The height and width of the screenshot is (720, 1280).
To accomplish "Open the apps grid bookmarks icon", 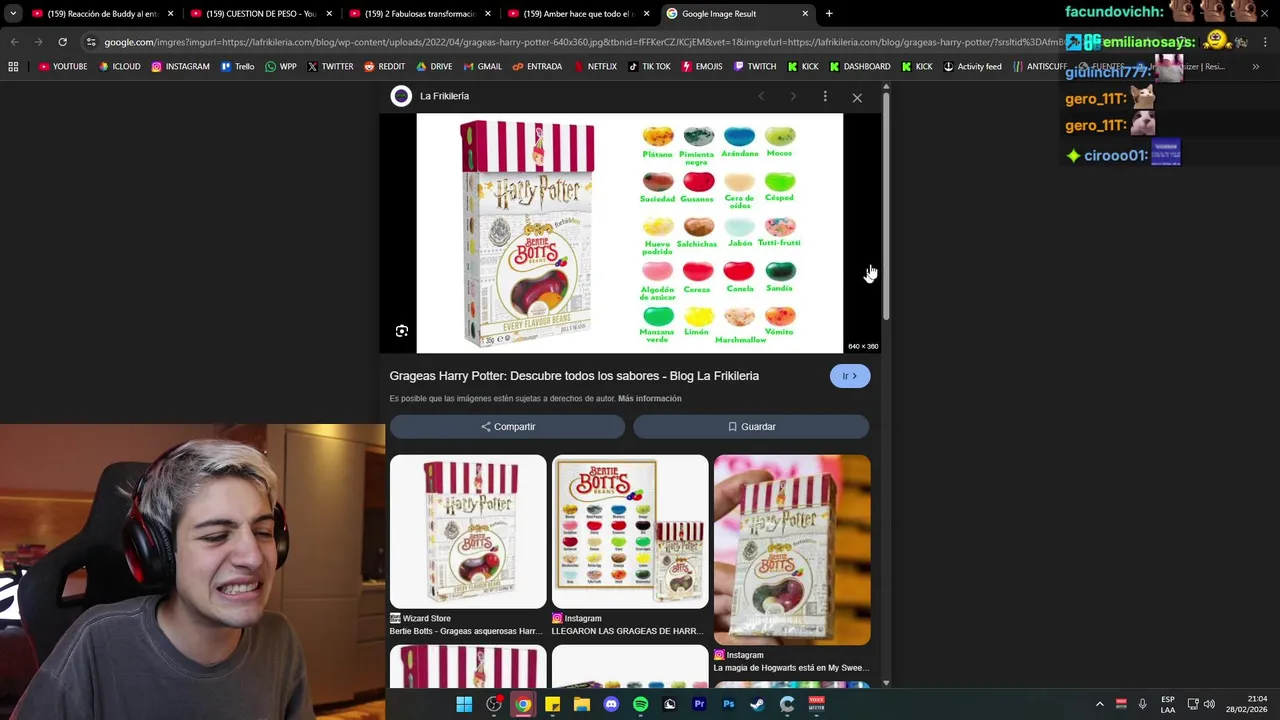I will coord(13,66).
